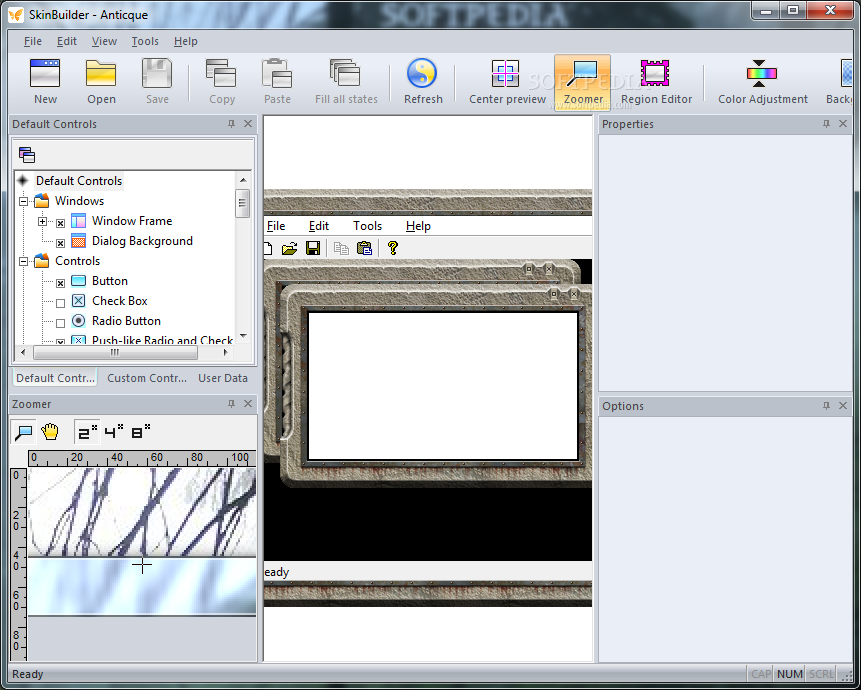Image resolution: width=861 pixels, height=690 pixels.
Task: Open the Color Adjustment tool
Action: pyautogui.click(x=762, y=74)
